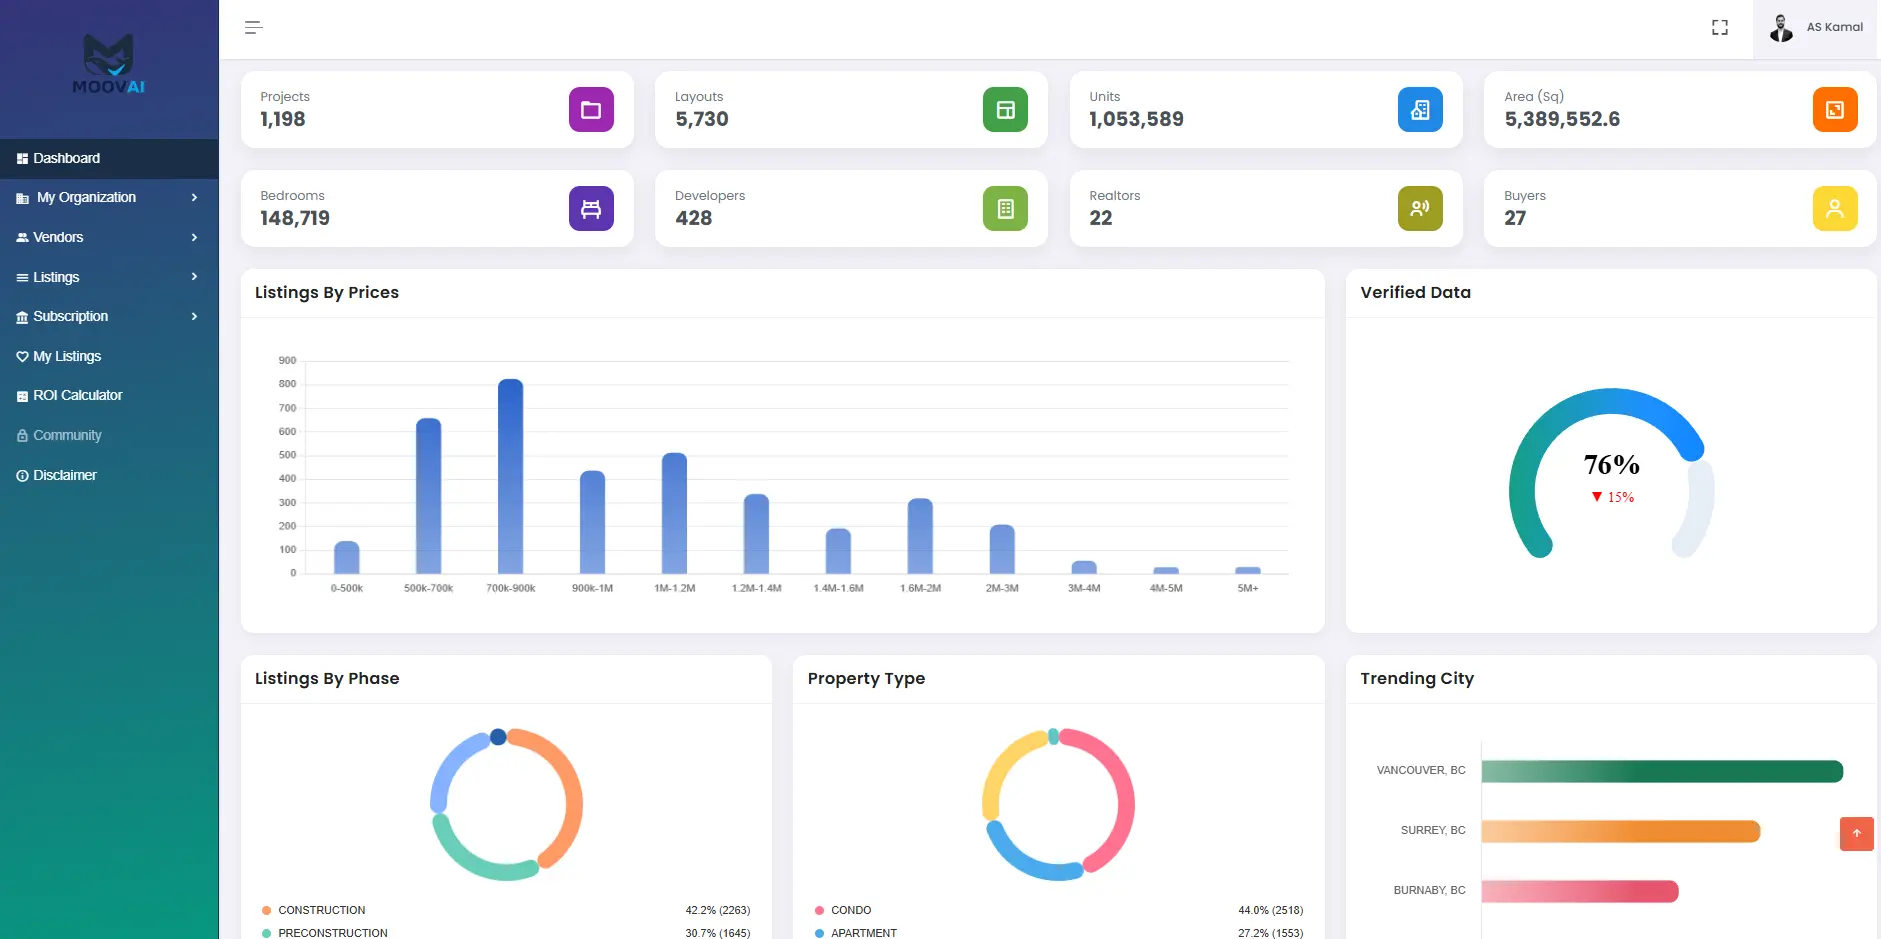Click the olive Realtors icon
This screenshot has width=1881, height=939.
tap(1419, 209)
